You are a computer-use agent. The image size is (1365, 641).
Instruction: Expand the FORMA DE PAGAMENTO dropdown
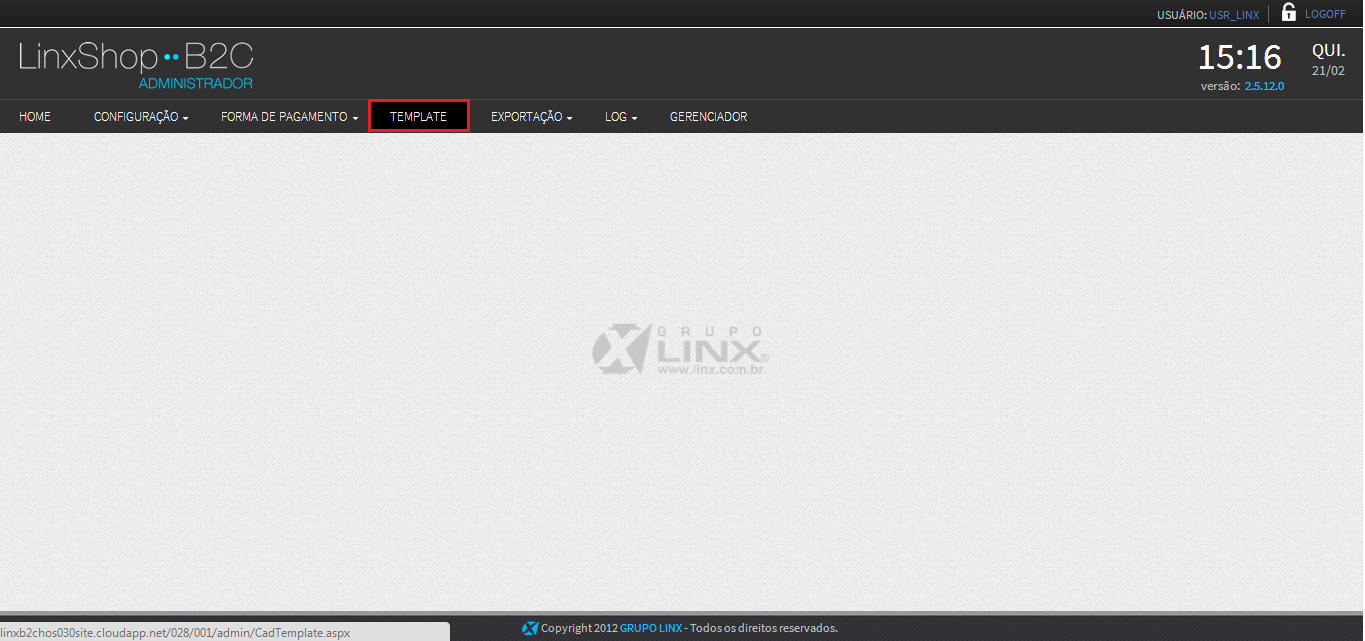point(289,117)
